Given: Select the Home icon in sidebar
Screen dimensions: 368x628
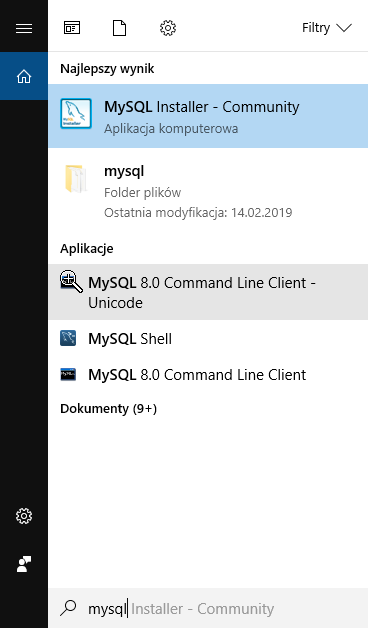Looking at the screenshot, I should click(x=24, y=76).
